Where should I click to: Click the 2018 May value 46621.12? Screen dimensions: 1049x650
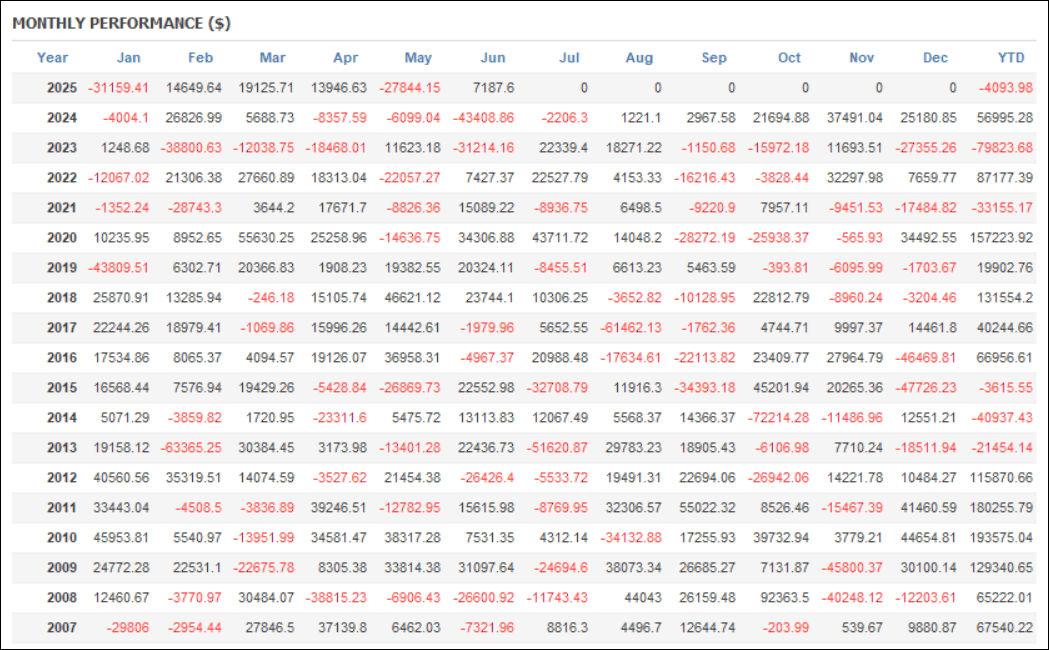point(413,298)
